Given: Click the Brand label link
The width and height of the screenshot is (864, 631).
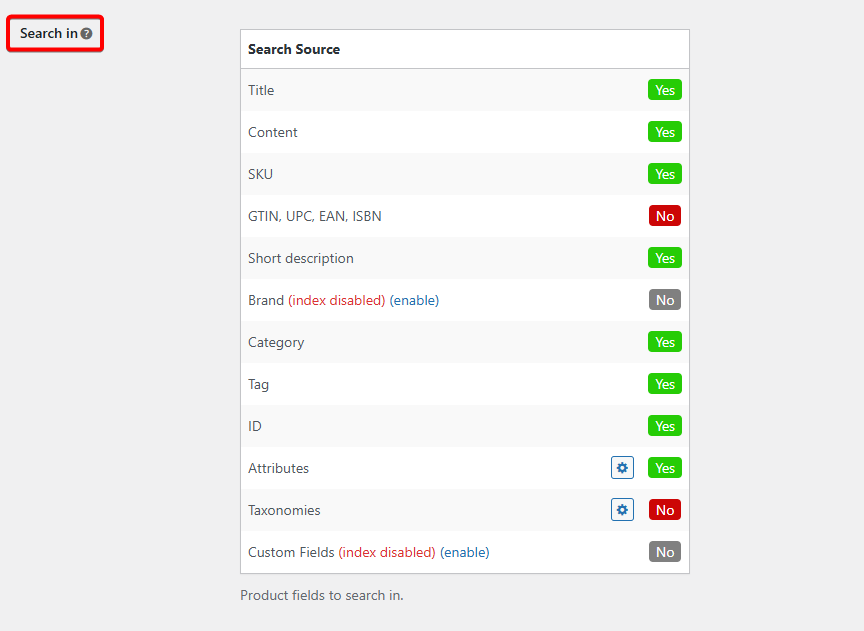Looking at the screenshot, I should (266, 300).
